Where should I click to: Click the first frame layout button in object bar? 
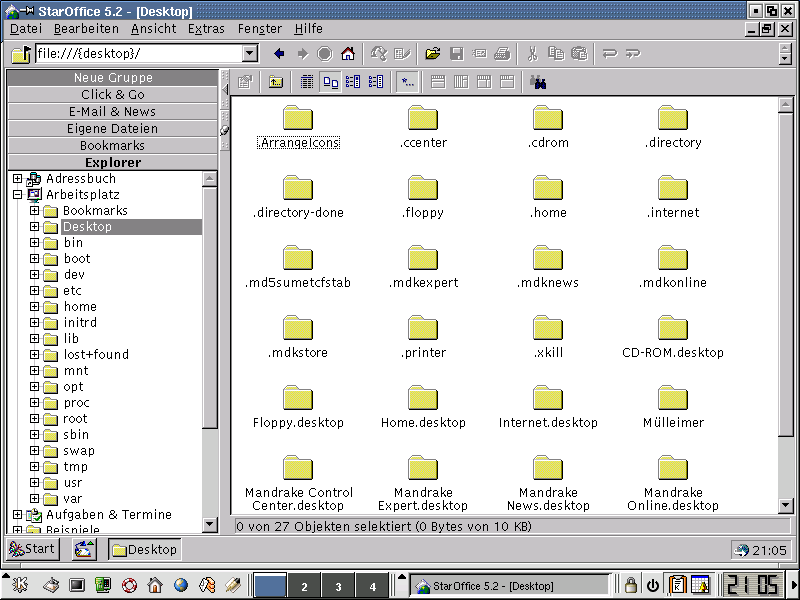pyautogui.click(x=438, y=82)
